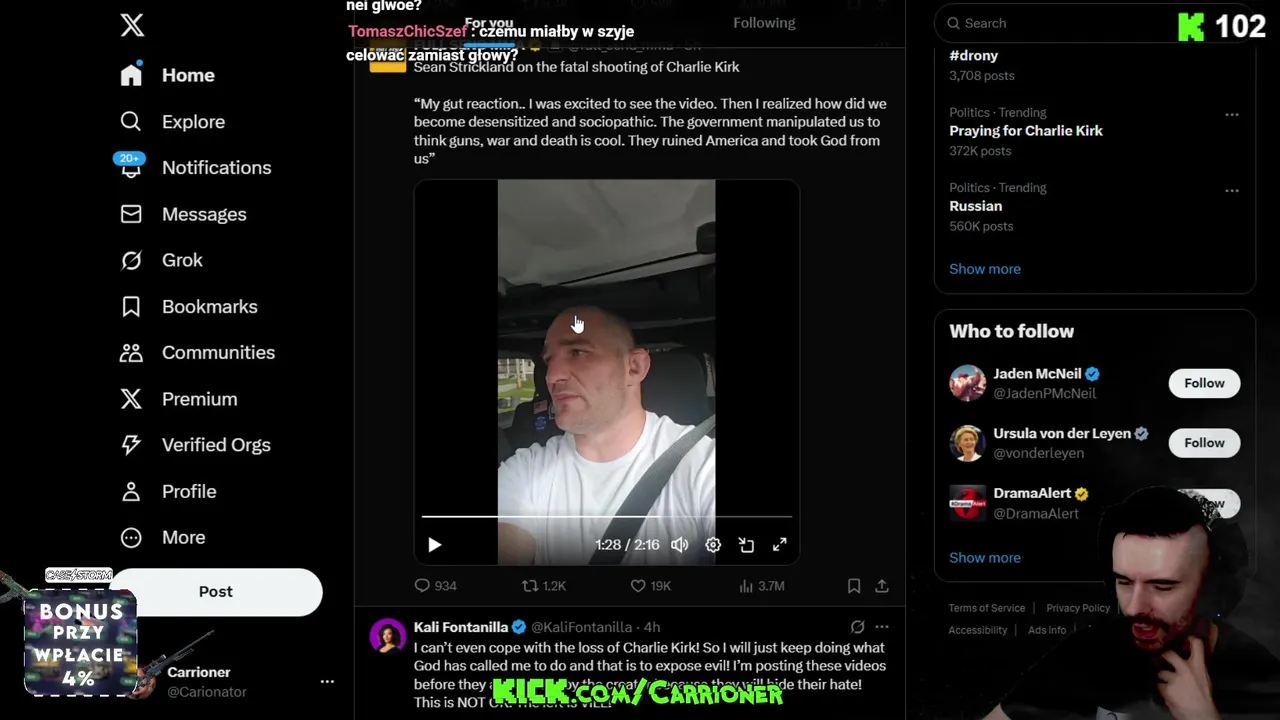Click the Post button
Viewport: 1280px width, 720px height.
point(216,591)
